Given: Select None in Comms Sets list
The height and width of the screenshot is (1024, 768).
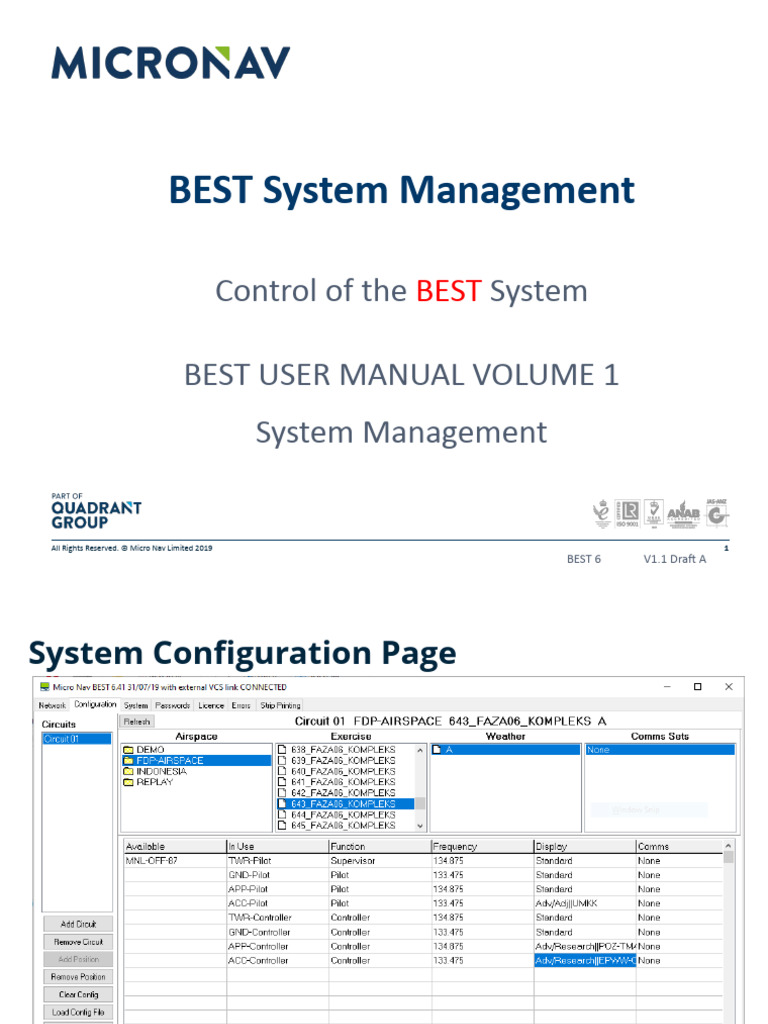Looking at the screenshot, I should [660, 750].
